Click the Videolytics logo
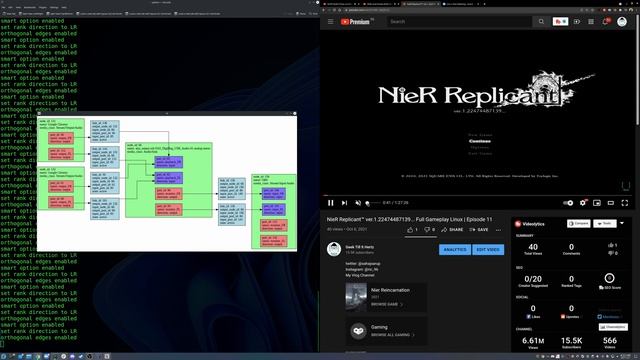Image resolution: width=640 pixels, height=360 pixels. click(530, 224)
